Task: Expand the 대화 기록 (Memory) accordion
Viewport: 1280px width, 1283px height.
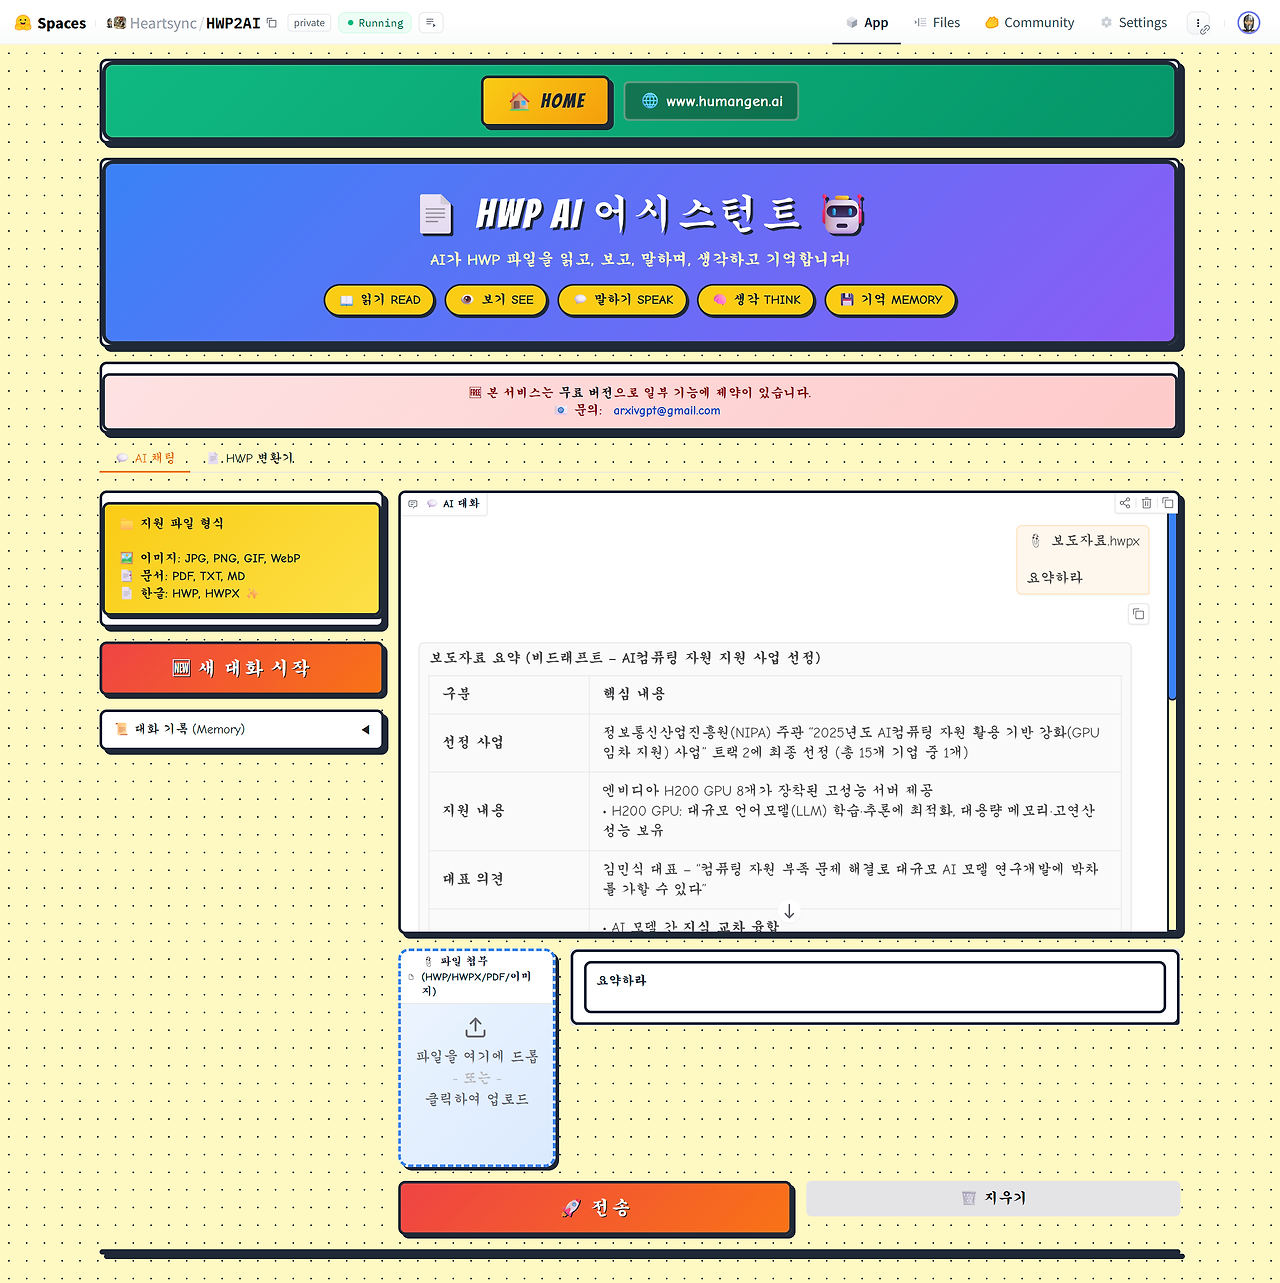Action: click(242, 730)
